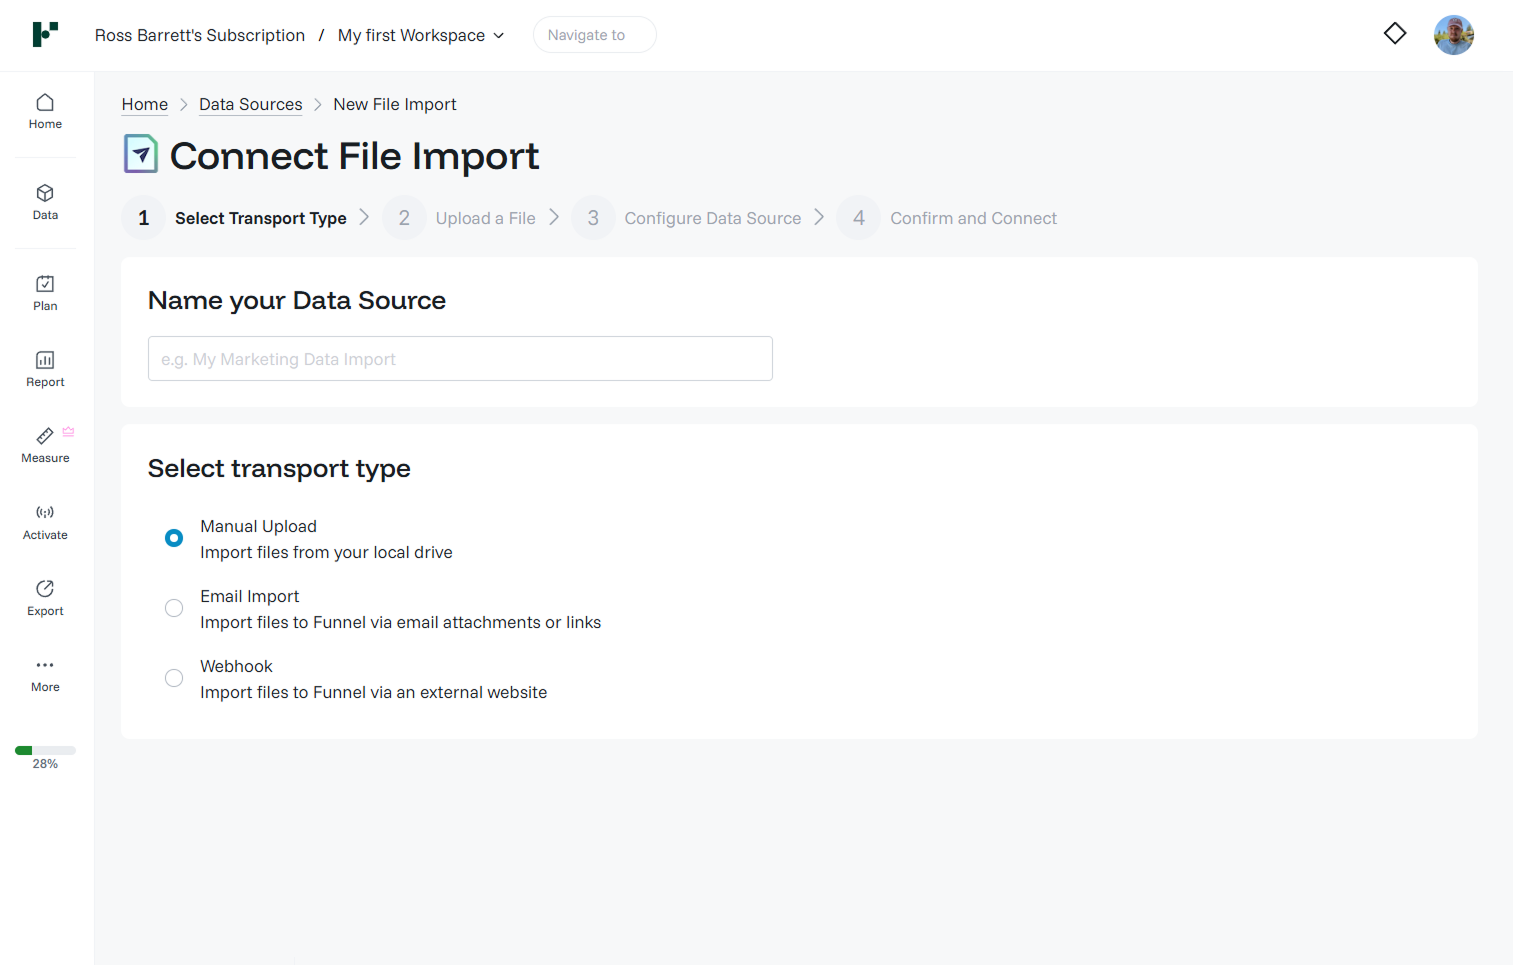
Task: Open the Report sidebar section
Action: (x=45, y=369)
